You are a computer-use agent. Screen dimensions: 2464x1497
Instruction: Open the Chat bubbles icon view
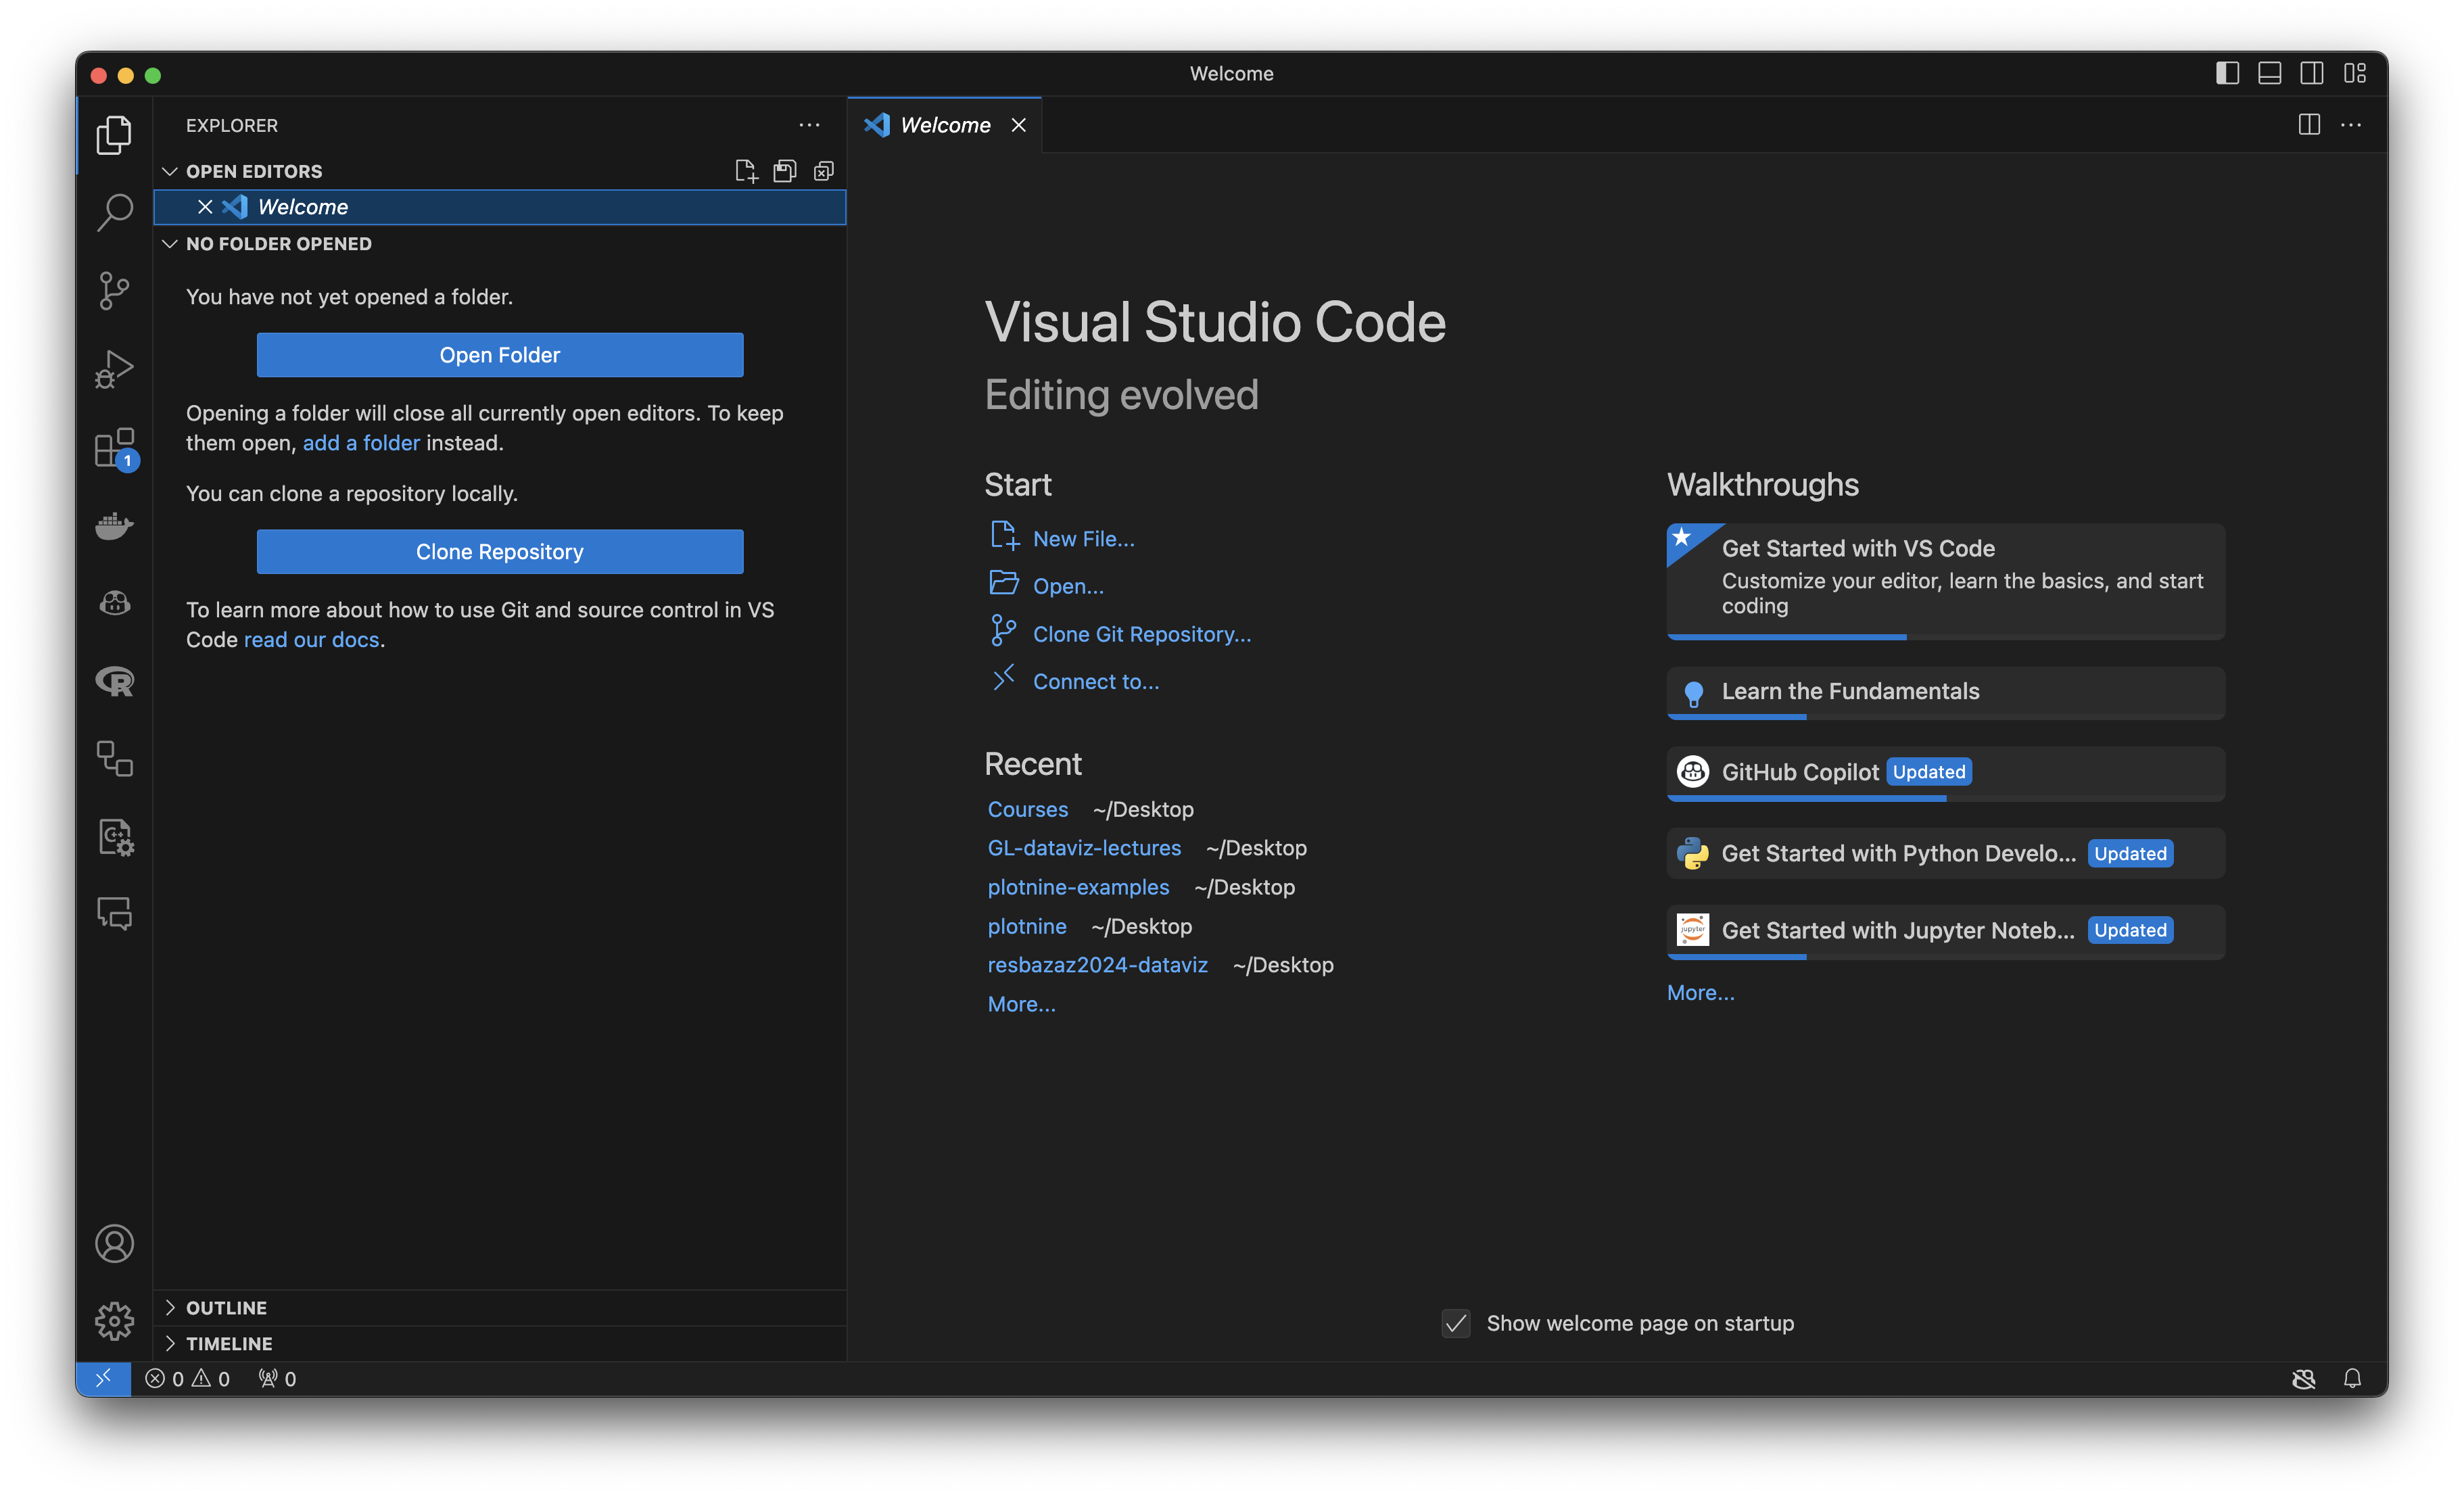click(114, 914)
